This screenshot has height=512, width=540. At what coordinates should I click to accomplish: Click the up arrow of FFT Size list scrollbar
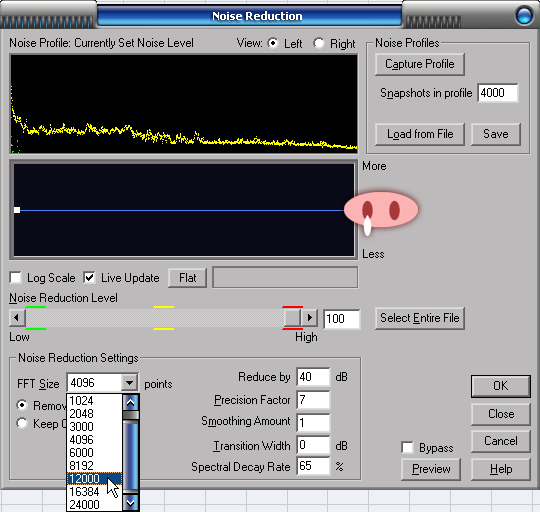[x=131, y=402]
